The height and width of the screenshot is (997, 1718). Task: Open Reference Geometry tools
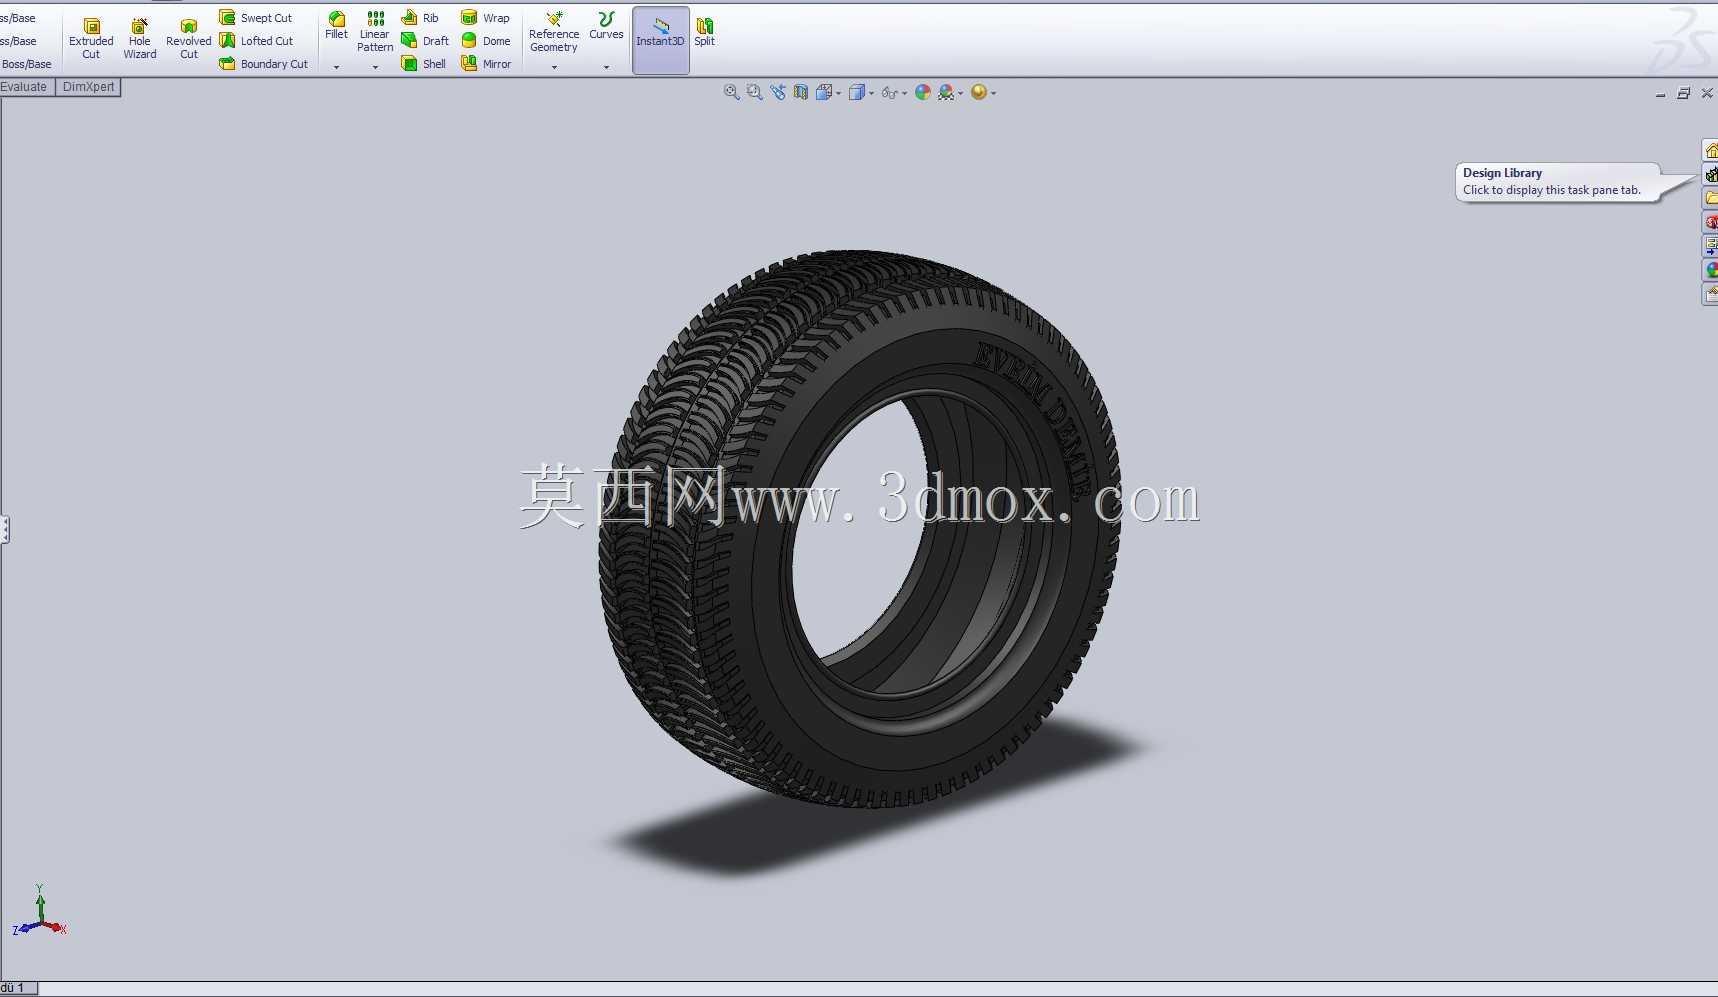554,32
